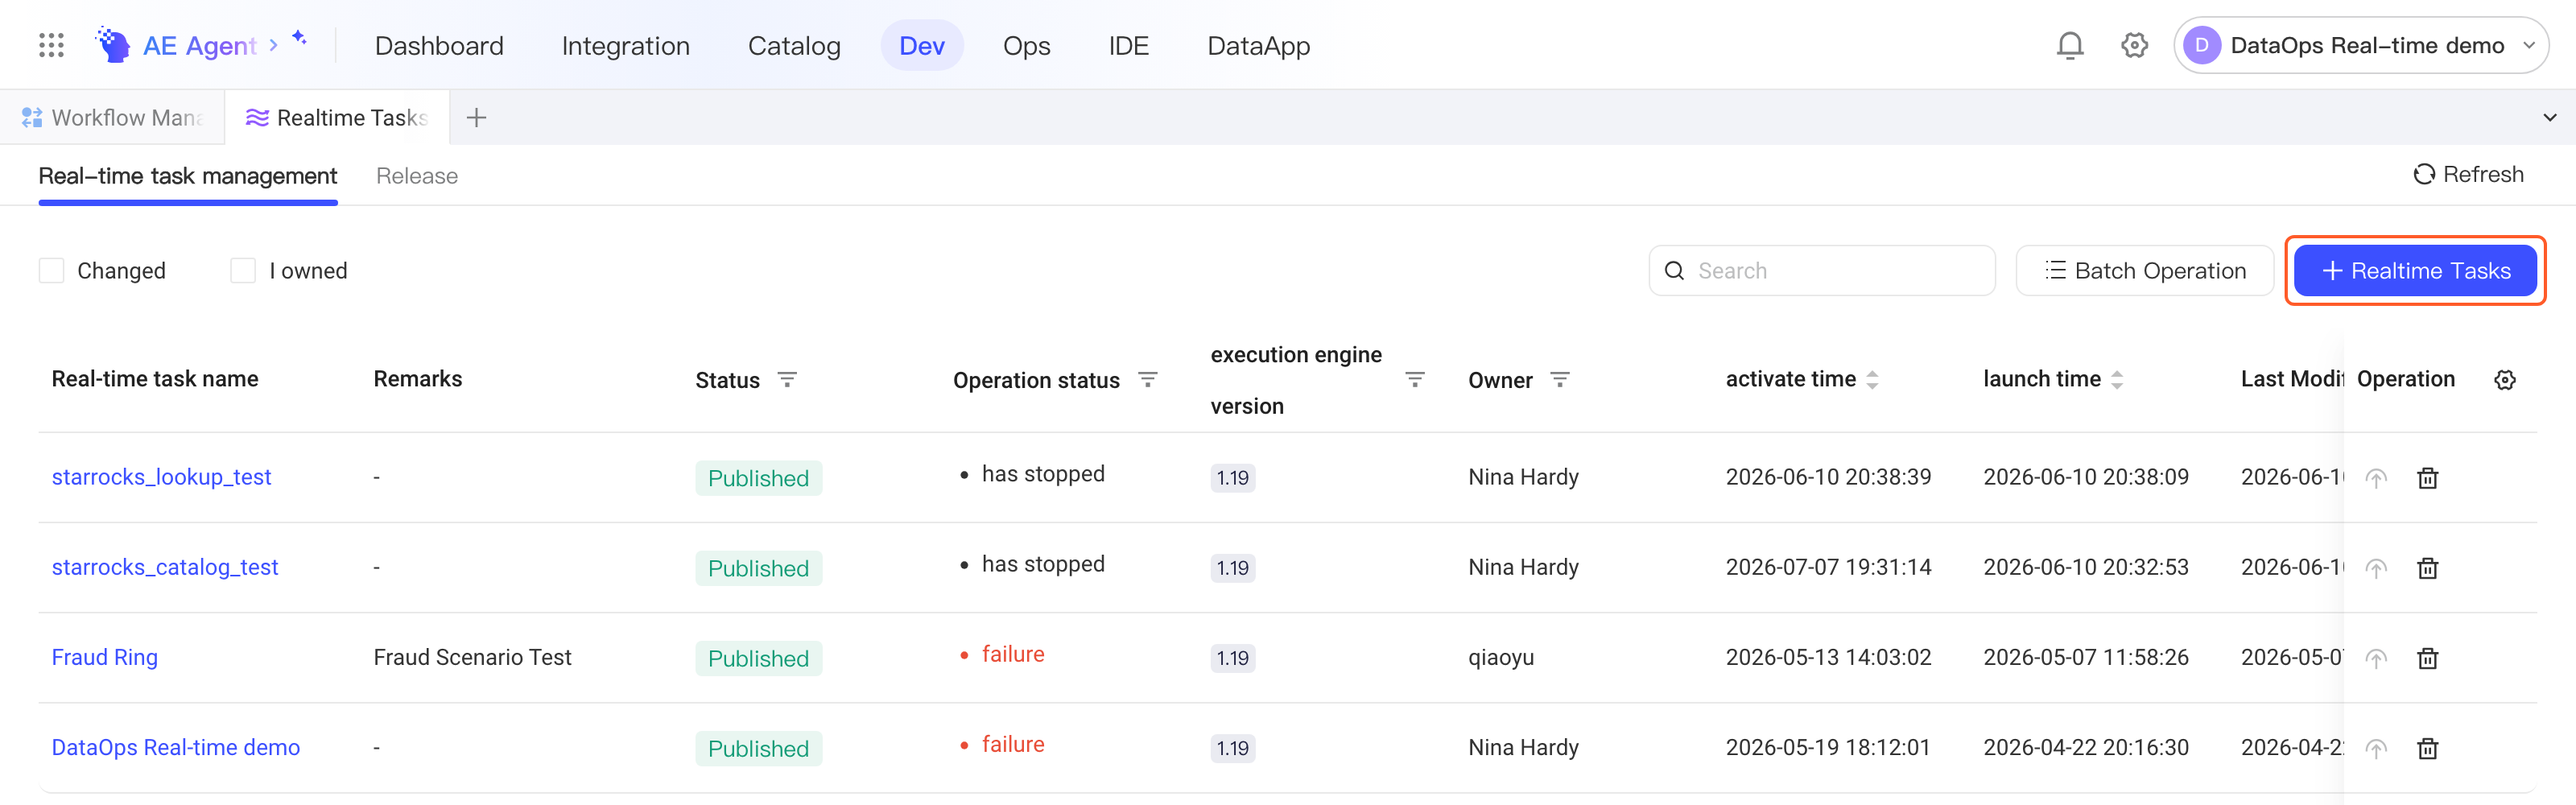The height and width of the screenshot is (805, 2576).
Task: Click the AE Agent sparkle icon
Action: coord(298,38)
